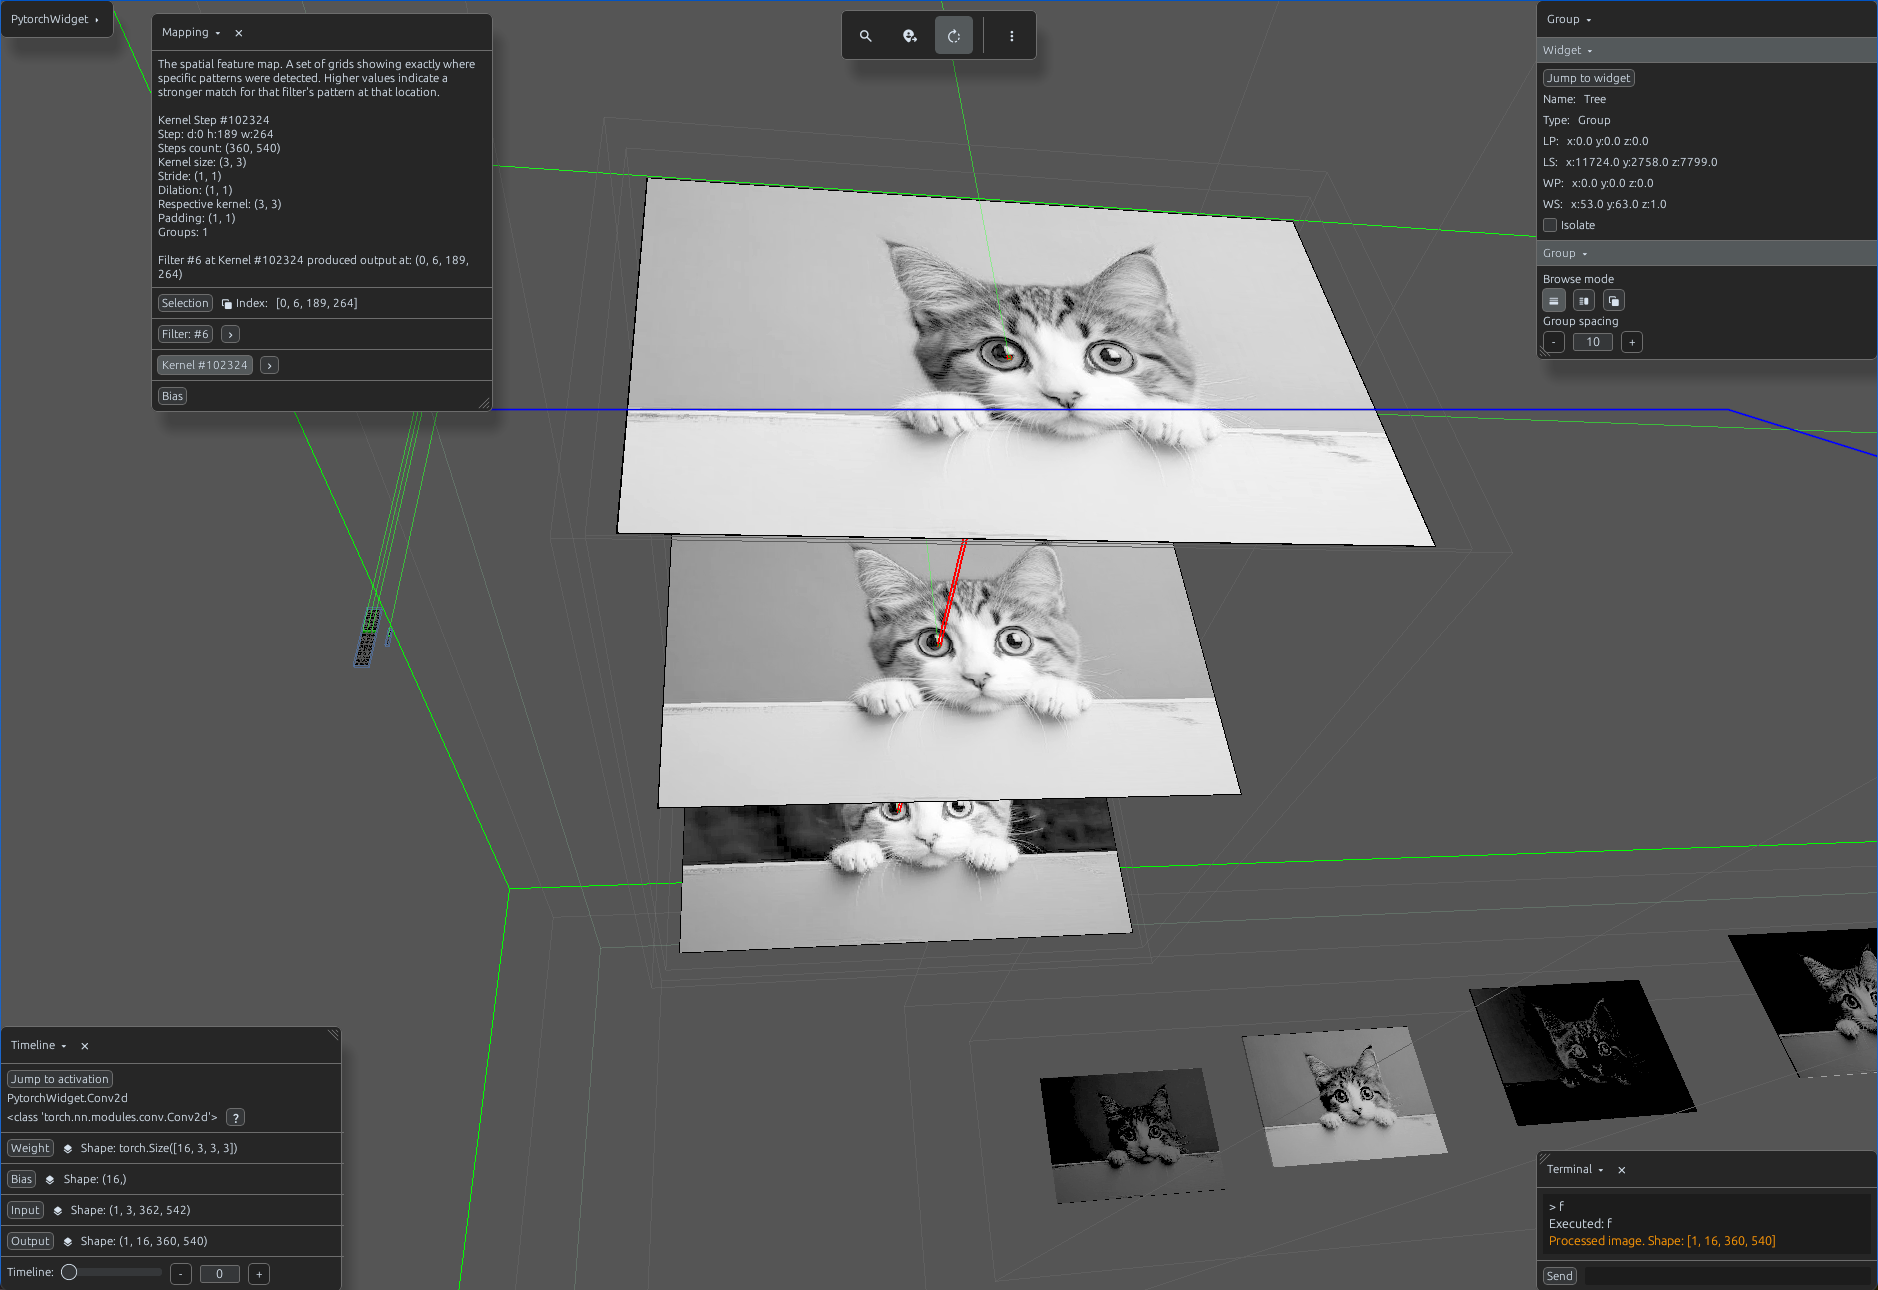Close the Timeline panel
Viewport: 1878px width, 1290px height.
tap(85, 1046)
